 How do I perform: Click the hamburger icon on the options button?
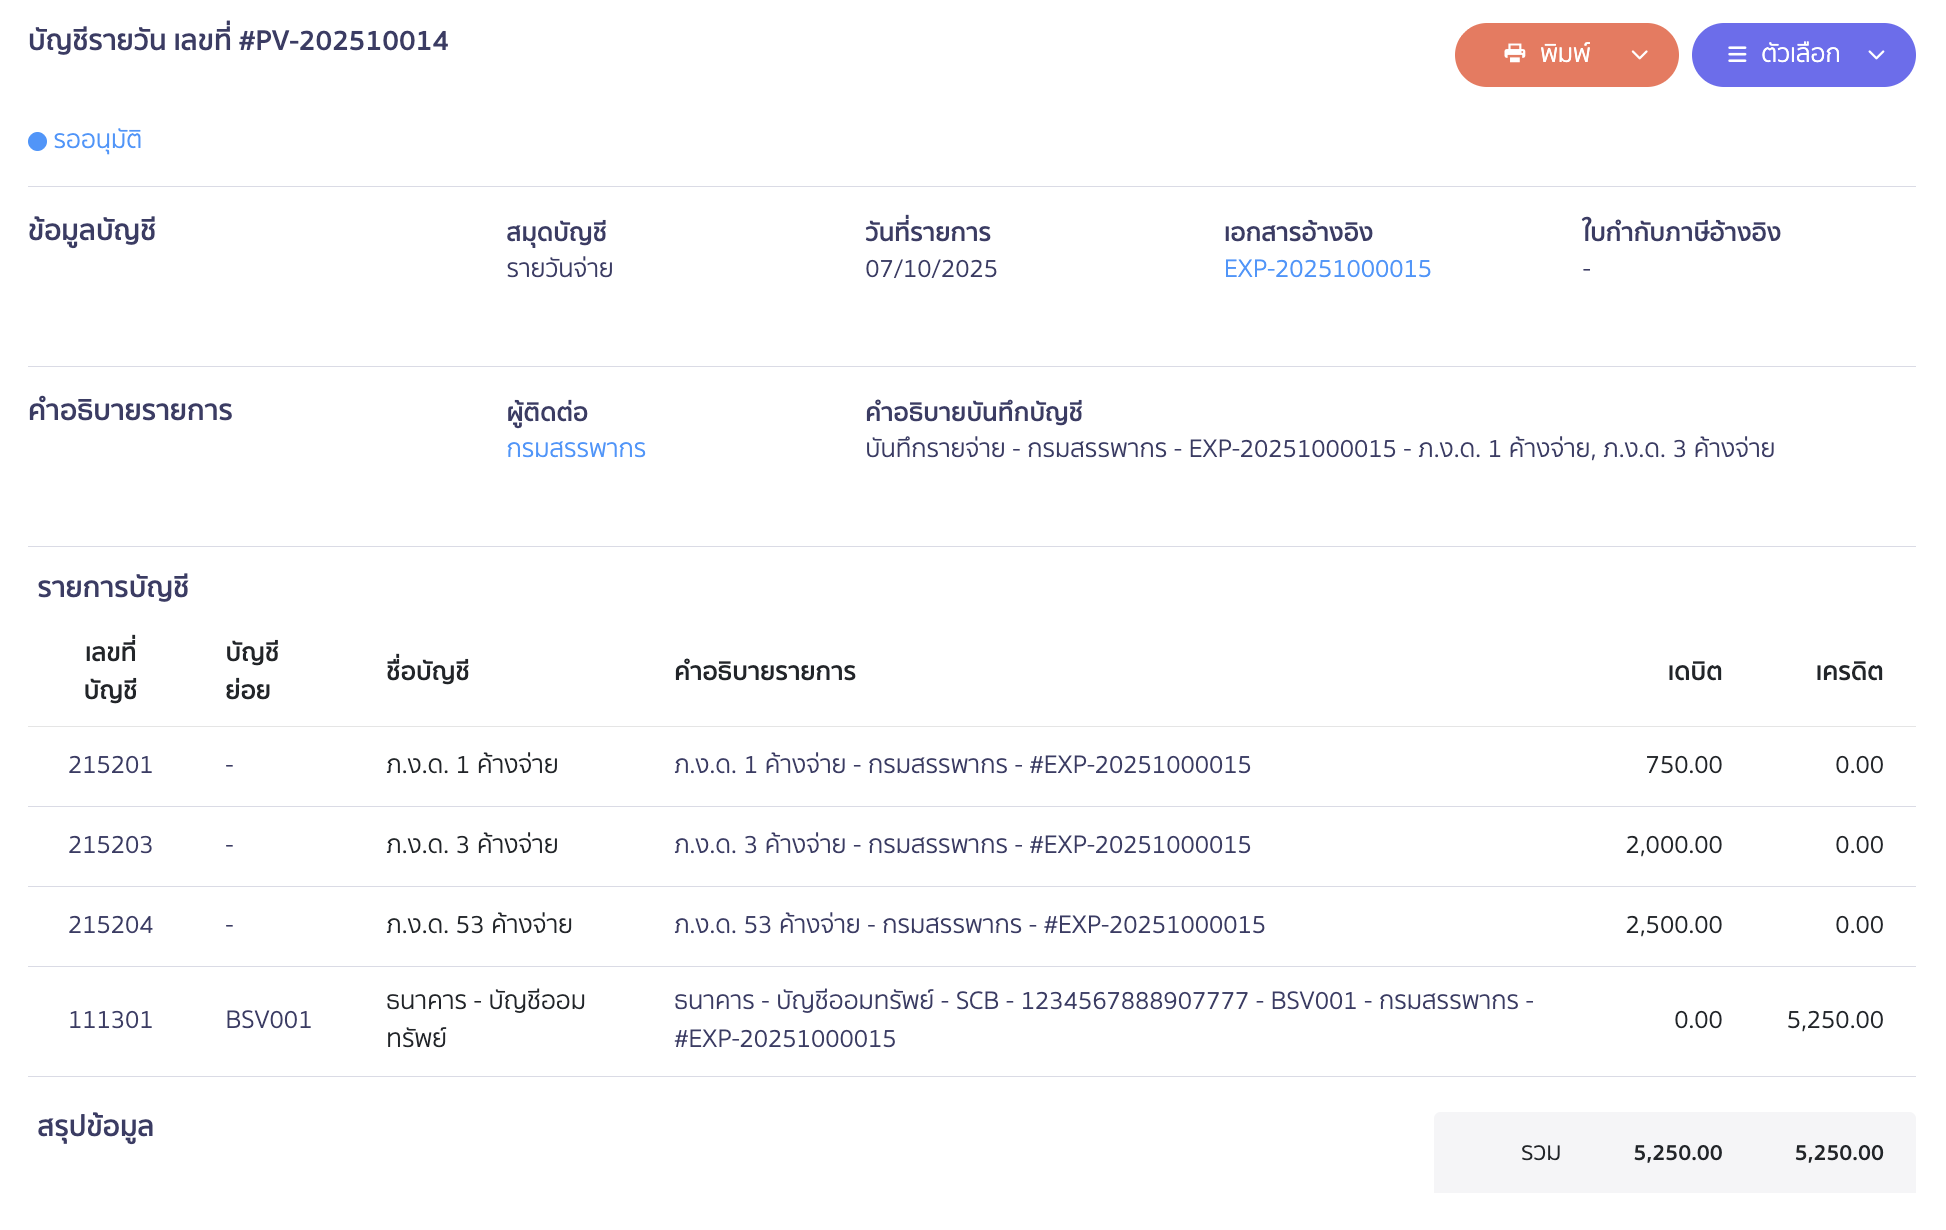click(x=1737, y=55)
